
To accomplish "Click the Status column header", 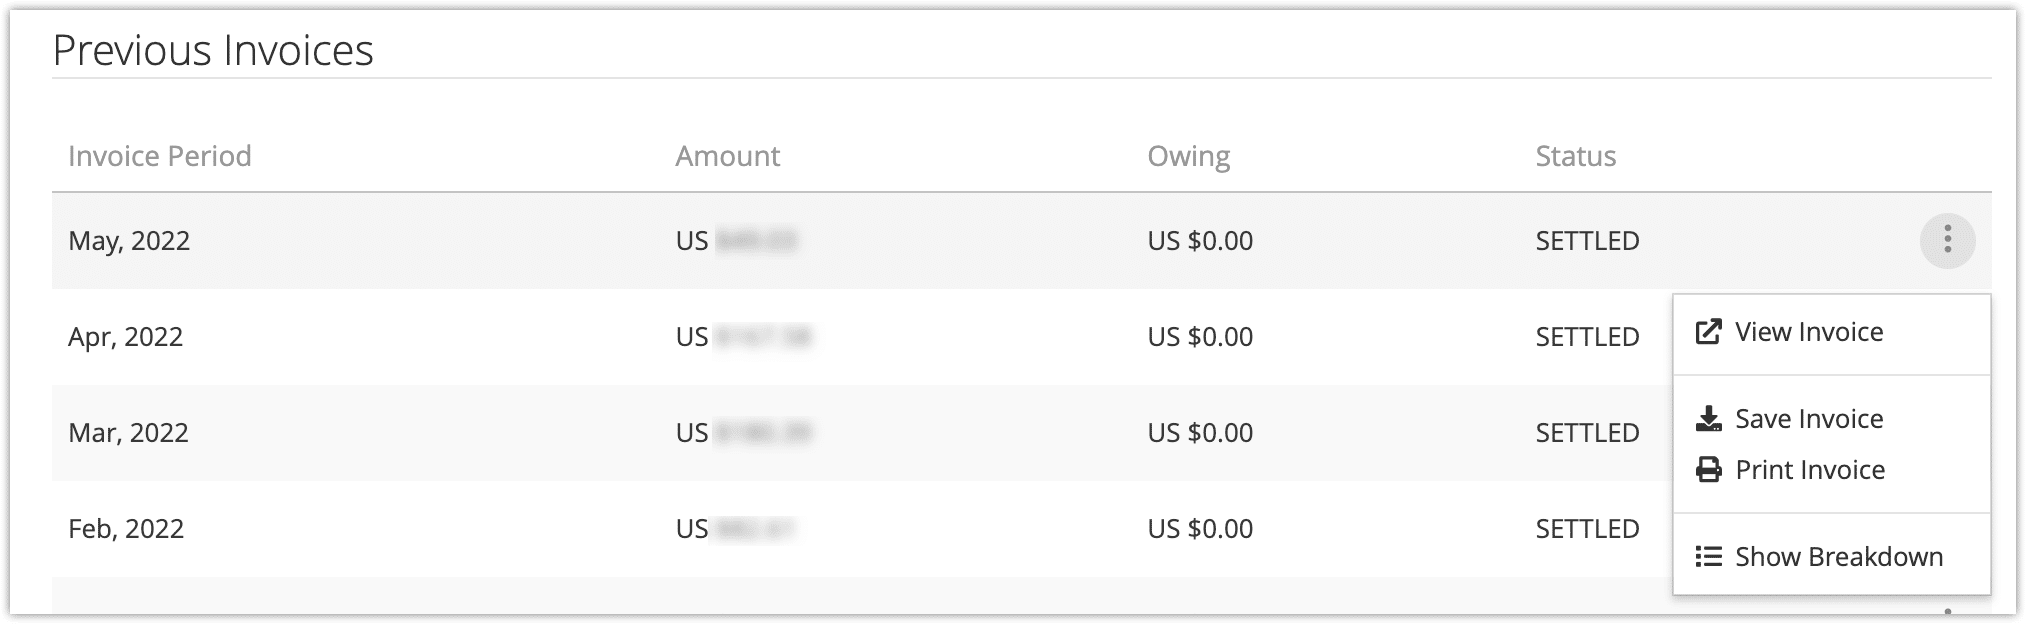I will pyautogui.click(x=1575, y=156).
